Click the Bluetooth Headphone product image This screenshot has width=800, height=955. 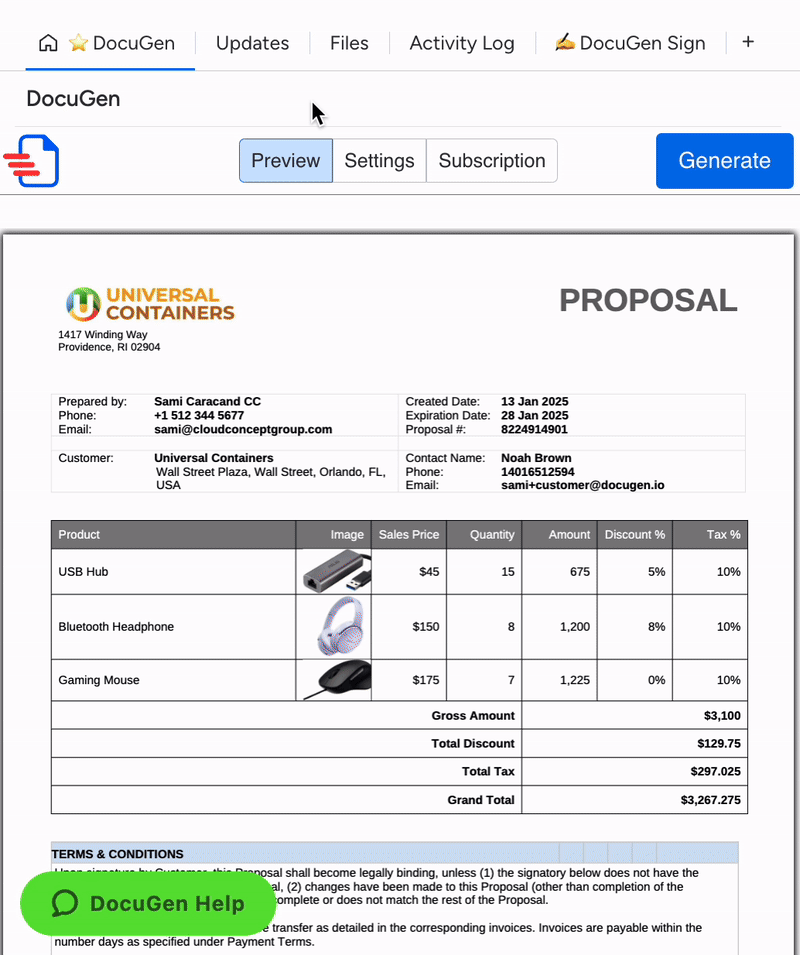pyautogui.click(x=341, y=626)
